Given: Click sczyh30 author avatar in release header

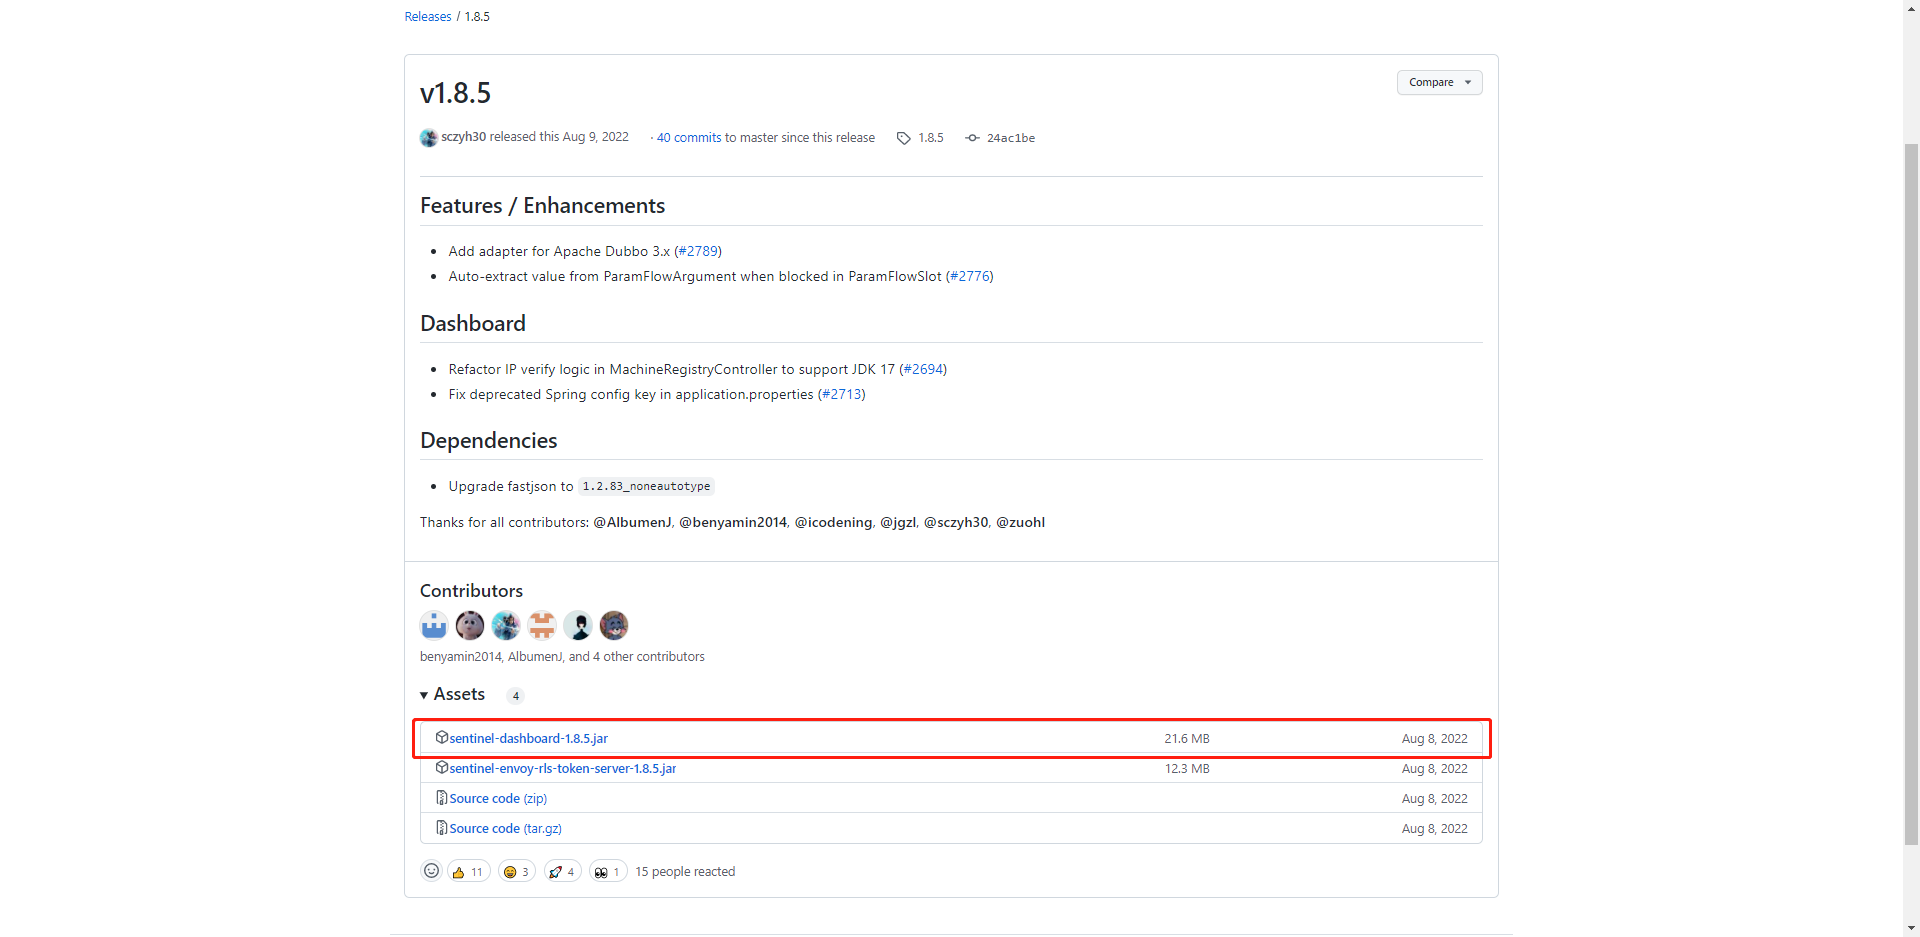Looking at the screenshot, I should (429, 138).
